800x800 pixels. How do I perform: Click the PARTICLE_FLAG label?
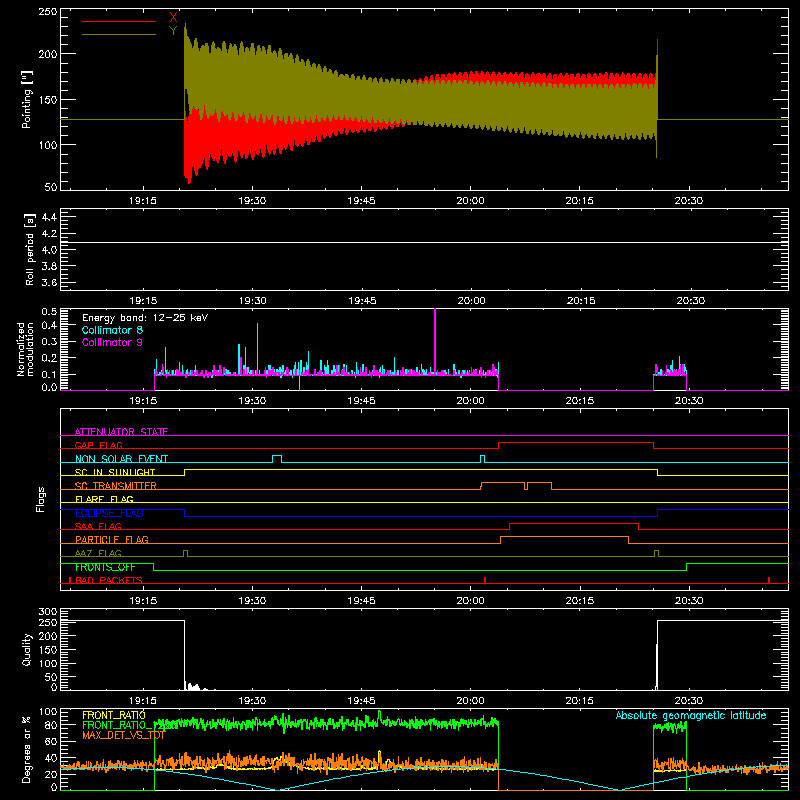(112, 539)
